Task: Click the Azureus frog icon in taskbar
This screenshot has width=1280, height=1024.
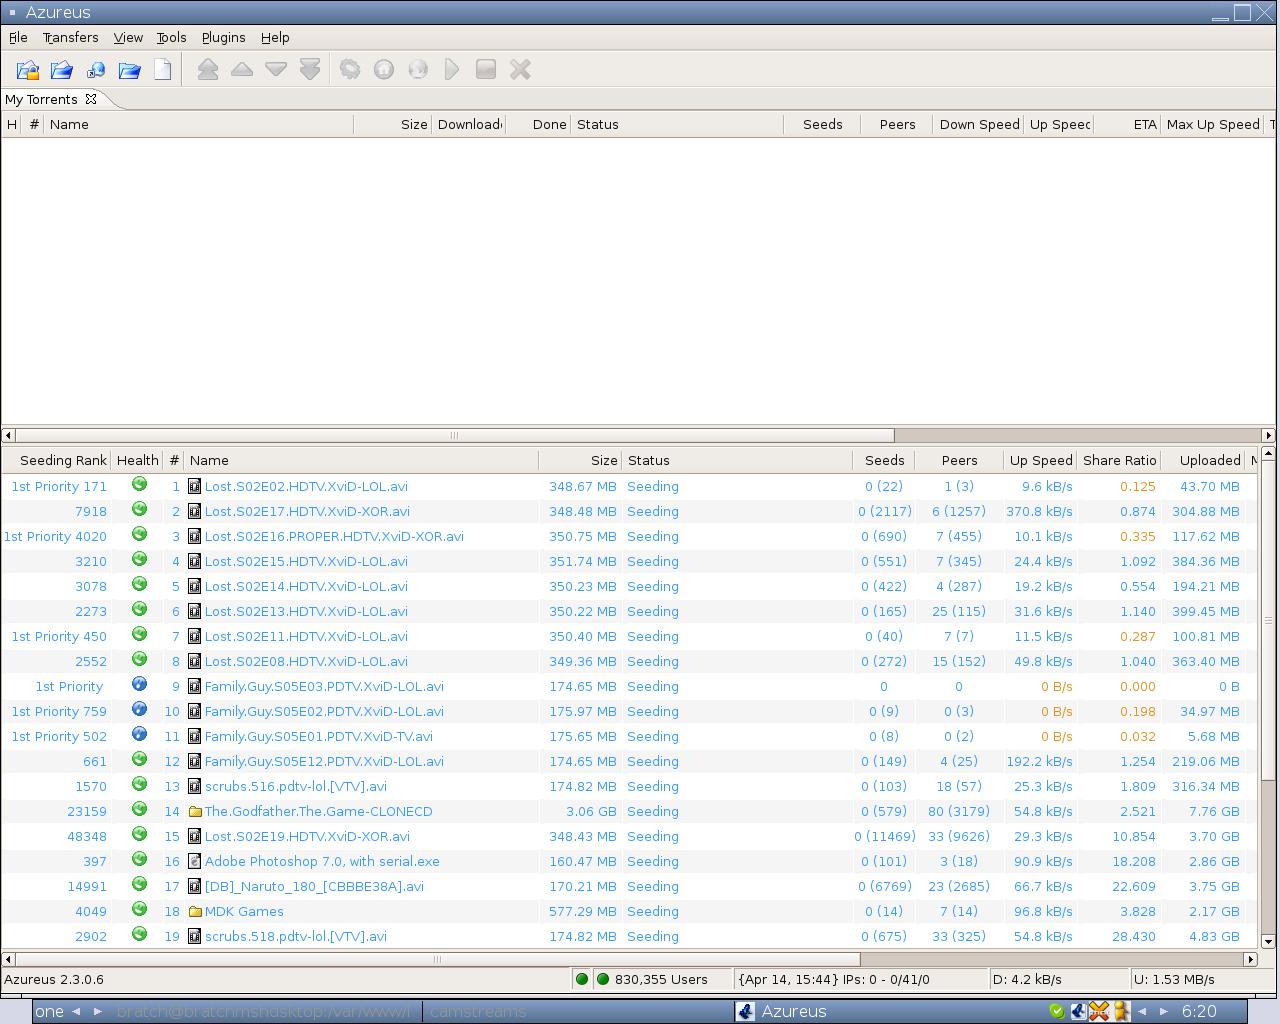Action: (x=745, y=1011)
